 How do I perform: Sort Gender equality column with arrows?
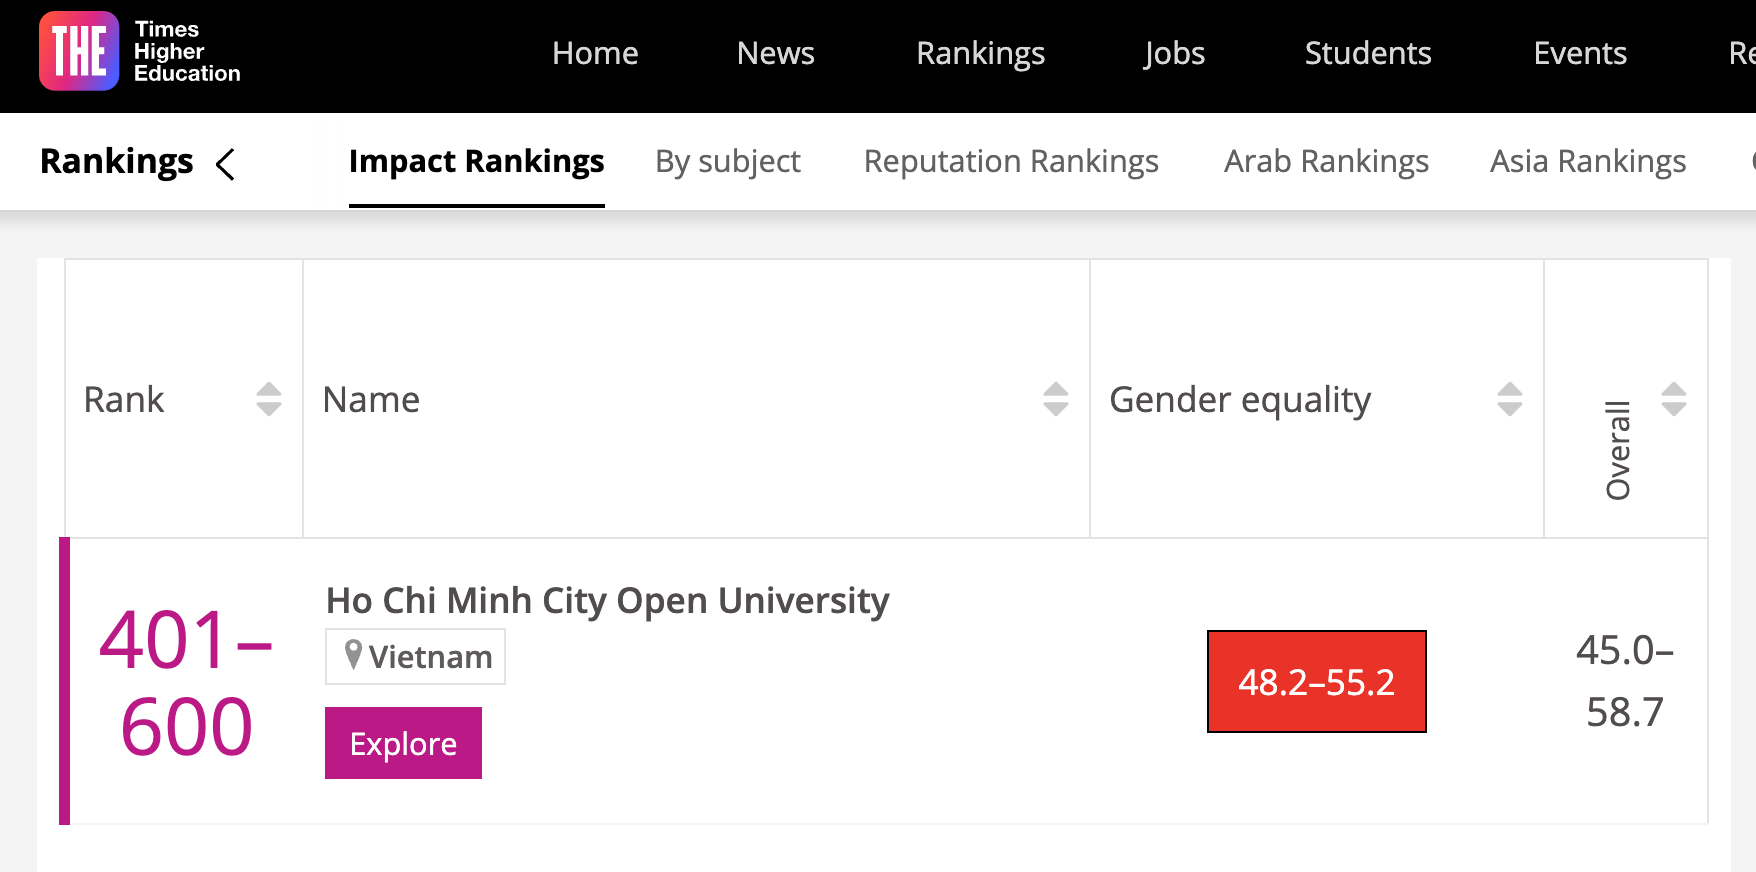1509,399
